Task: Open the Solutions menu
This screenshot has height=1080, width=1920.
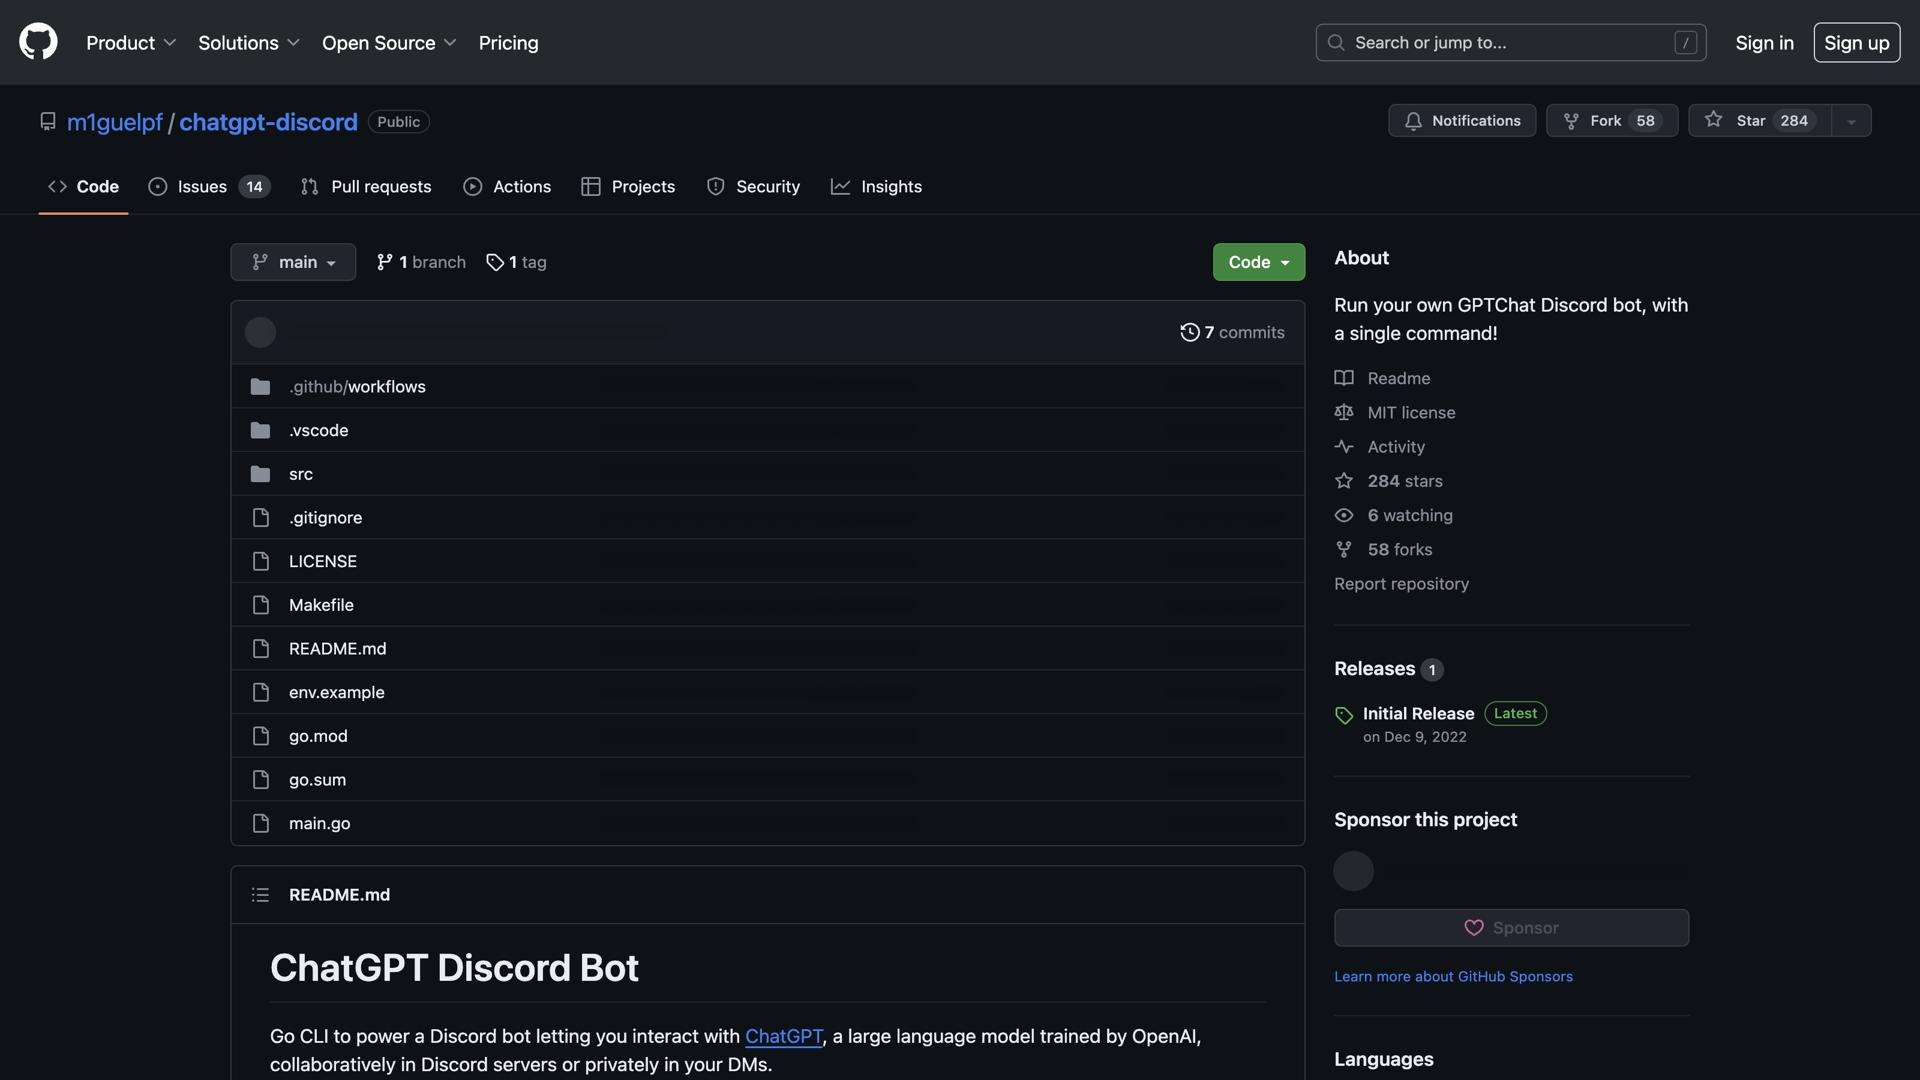Action: pyautogui.click(x=247, y=42)
